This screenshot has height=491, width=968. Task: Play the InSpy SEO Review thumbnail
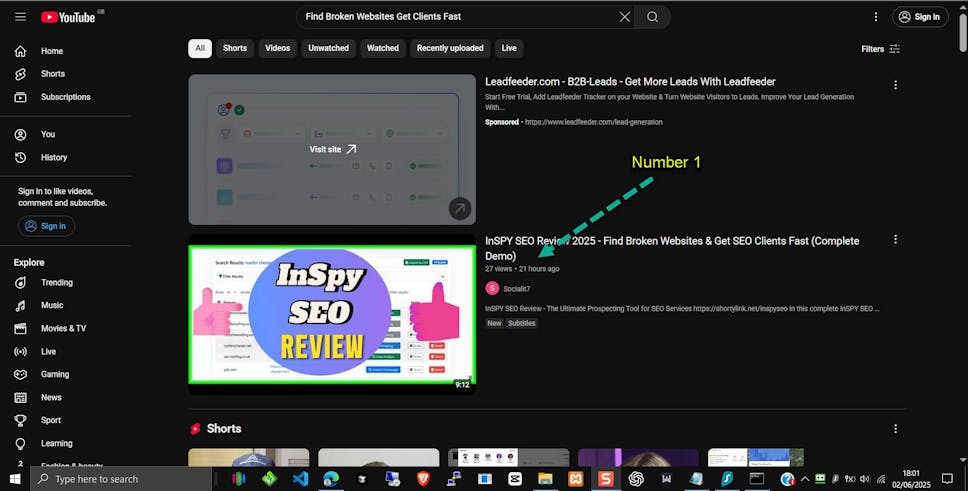[332, 314]
